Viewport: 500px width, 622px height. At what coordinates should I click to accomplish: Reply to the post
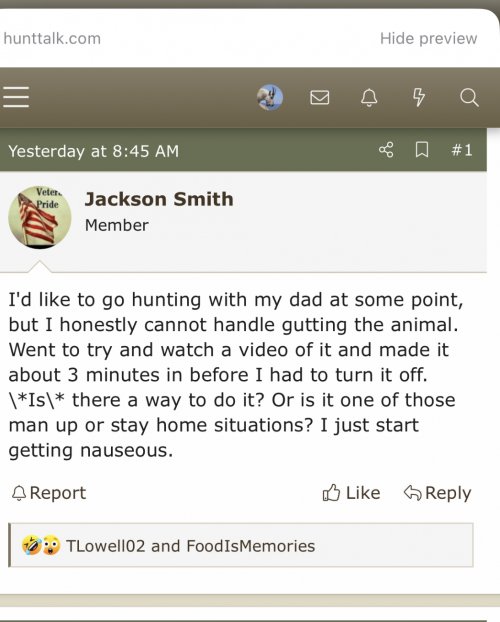[437, 493]
